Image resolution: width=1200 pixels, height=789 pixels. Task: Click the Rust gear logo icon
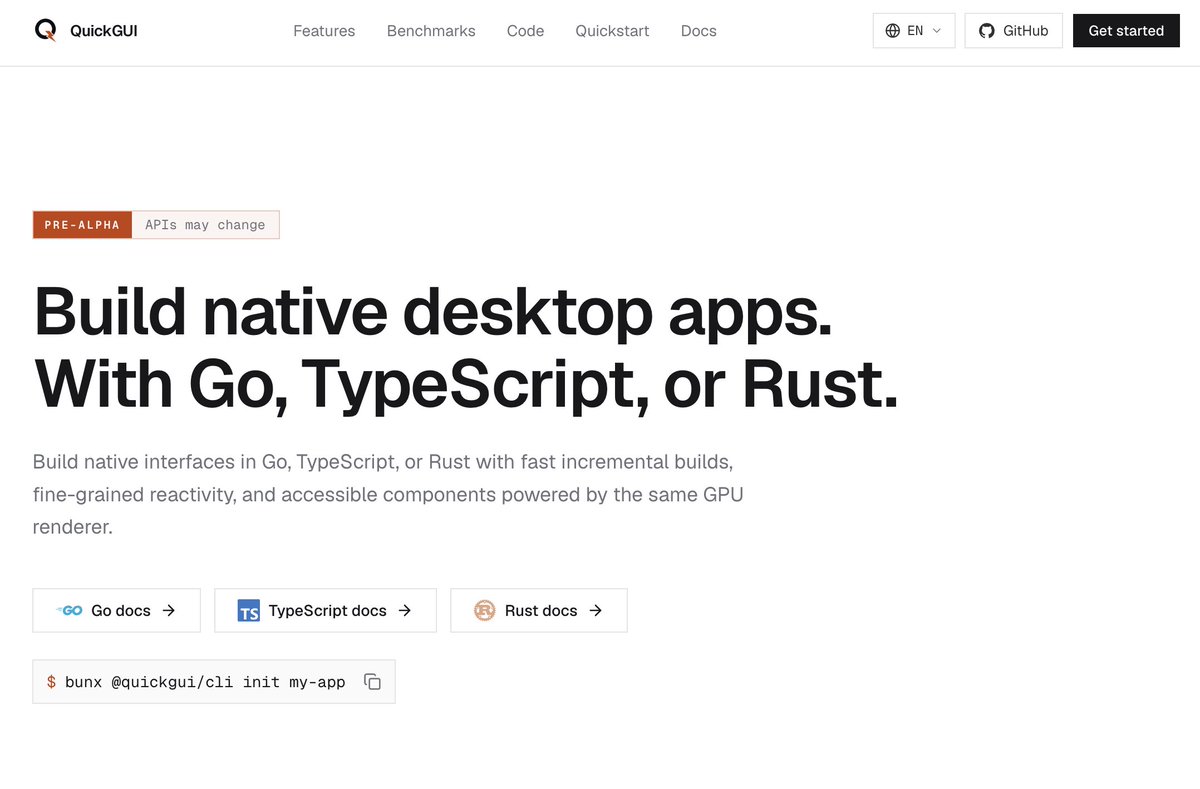coord(485,610)
